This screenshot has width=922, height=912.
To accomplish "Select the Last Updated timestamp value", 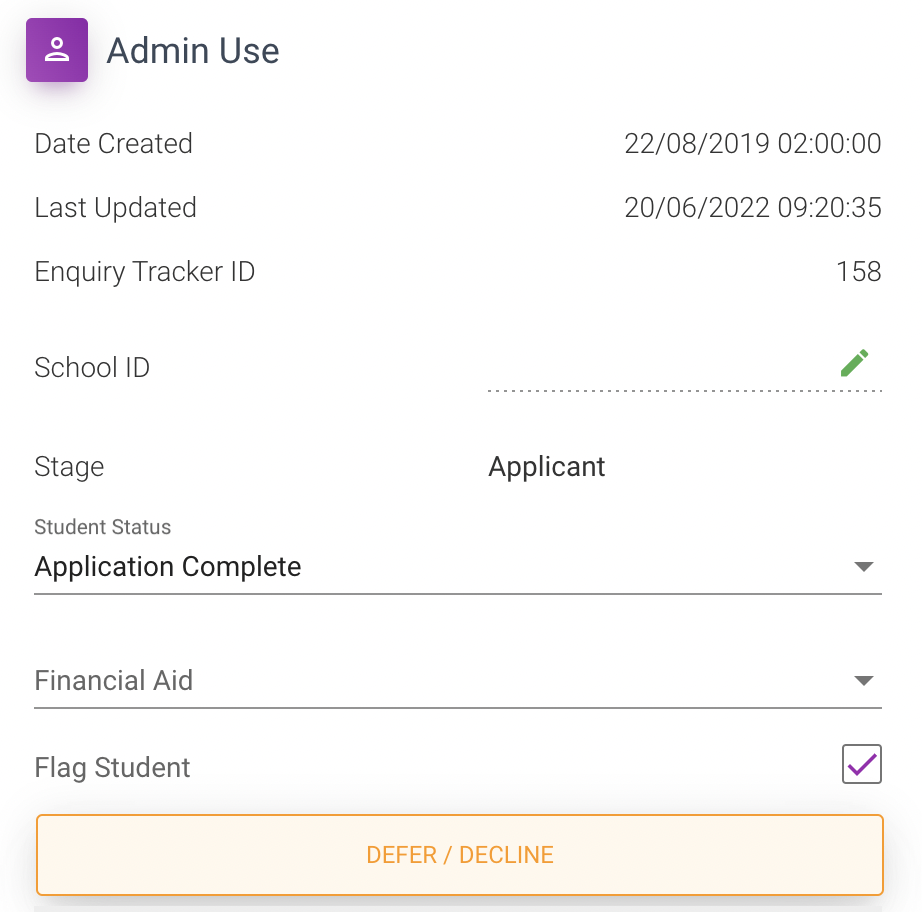I will pos(753,208).
